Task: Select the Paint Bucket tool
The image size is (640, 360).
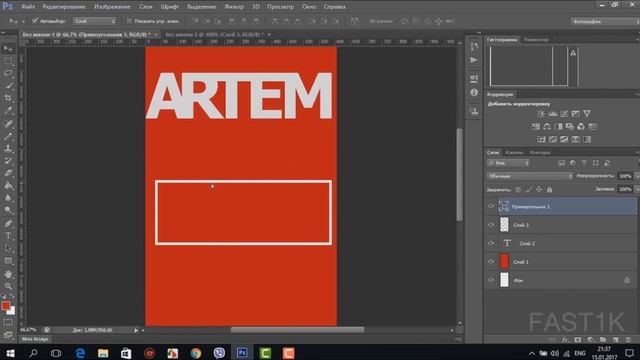Action: [8, 186]
